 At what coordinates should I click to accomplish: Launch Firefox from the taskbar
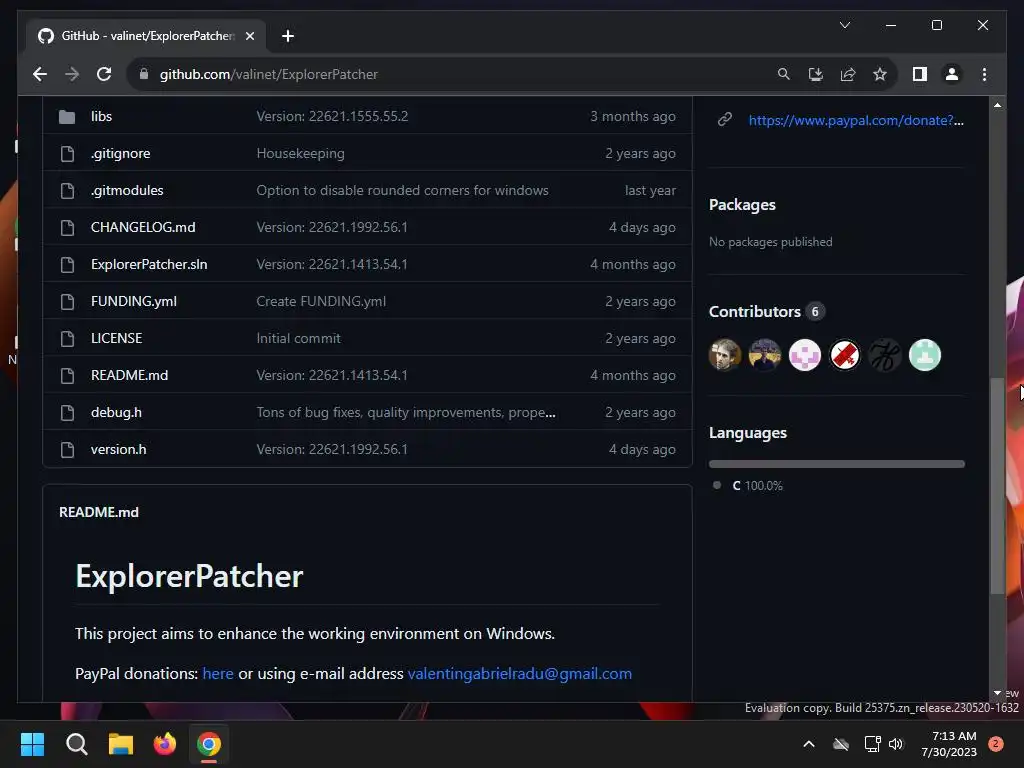click(165, 744)
